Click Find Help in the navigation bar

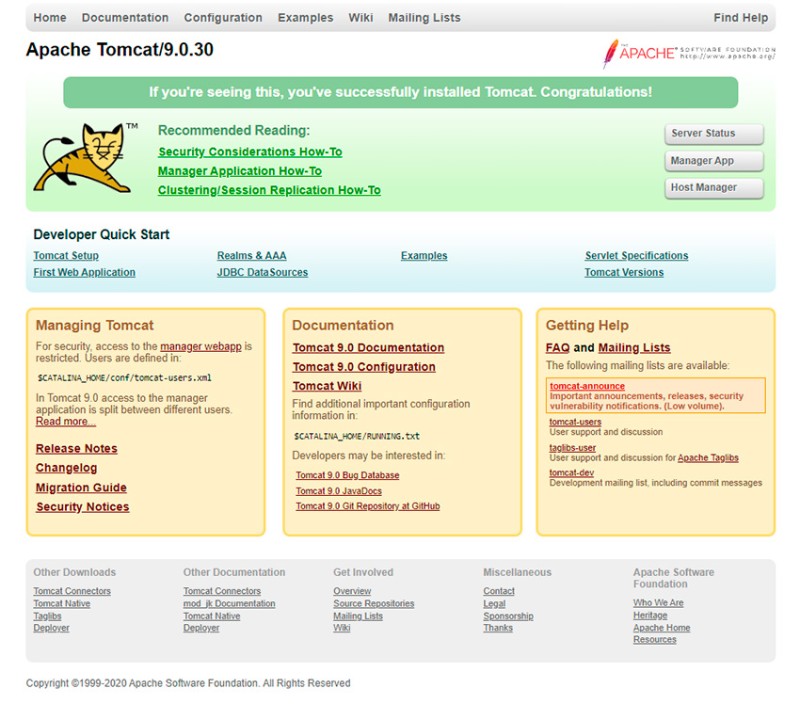click(741, 17)
